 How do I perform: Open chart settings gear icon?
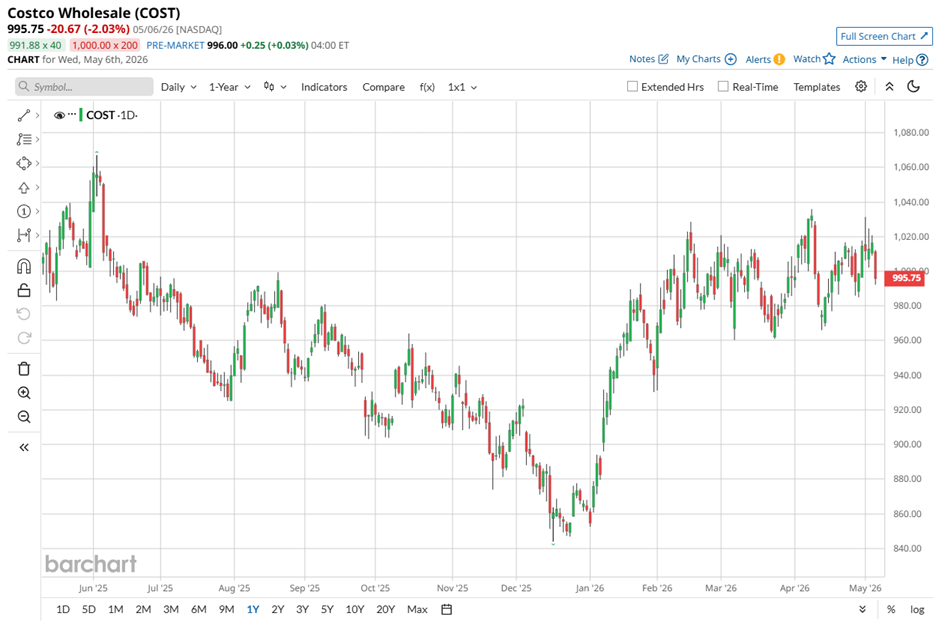click(x=861, y=87)
